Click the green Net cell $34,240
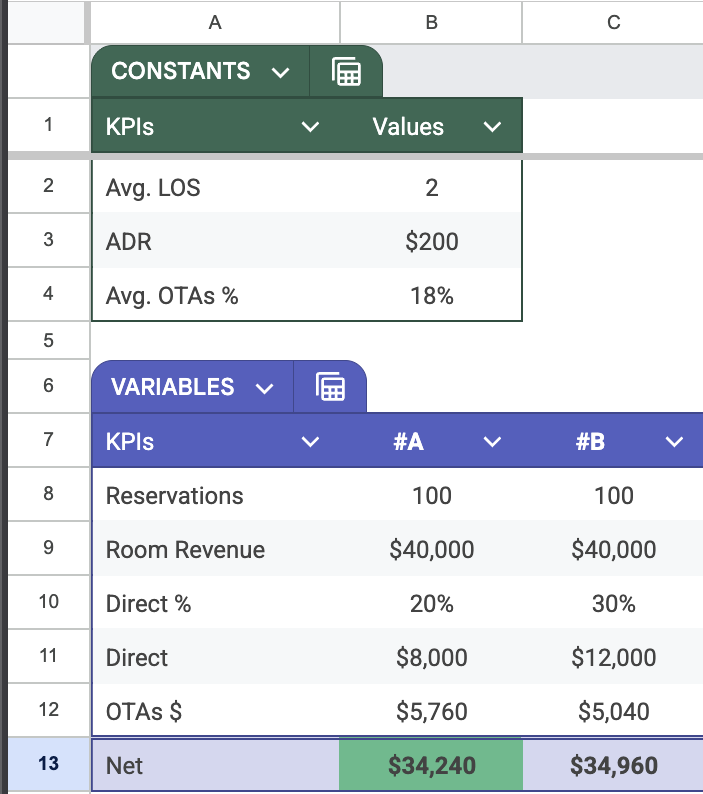 point(431,766)
